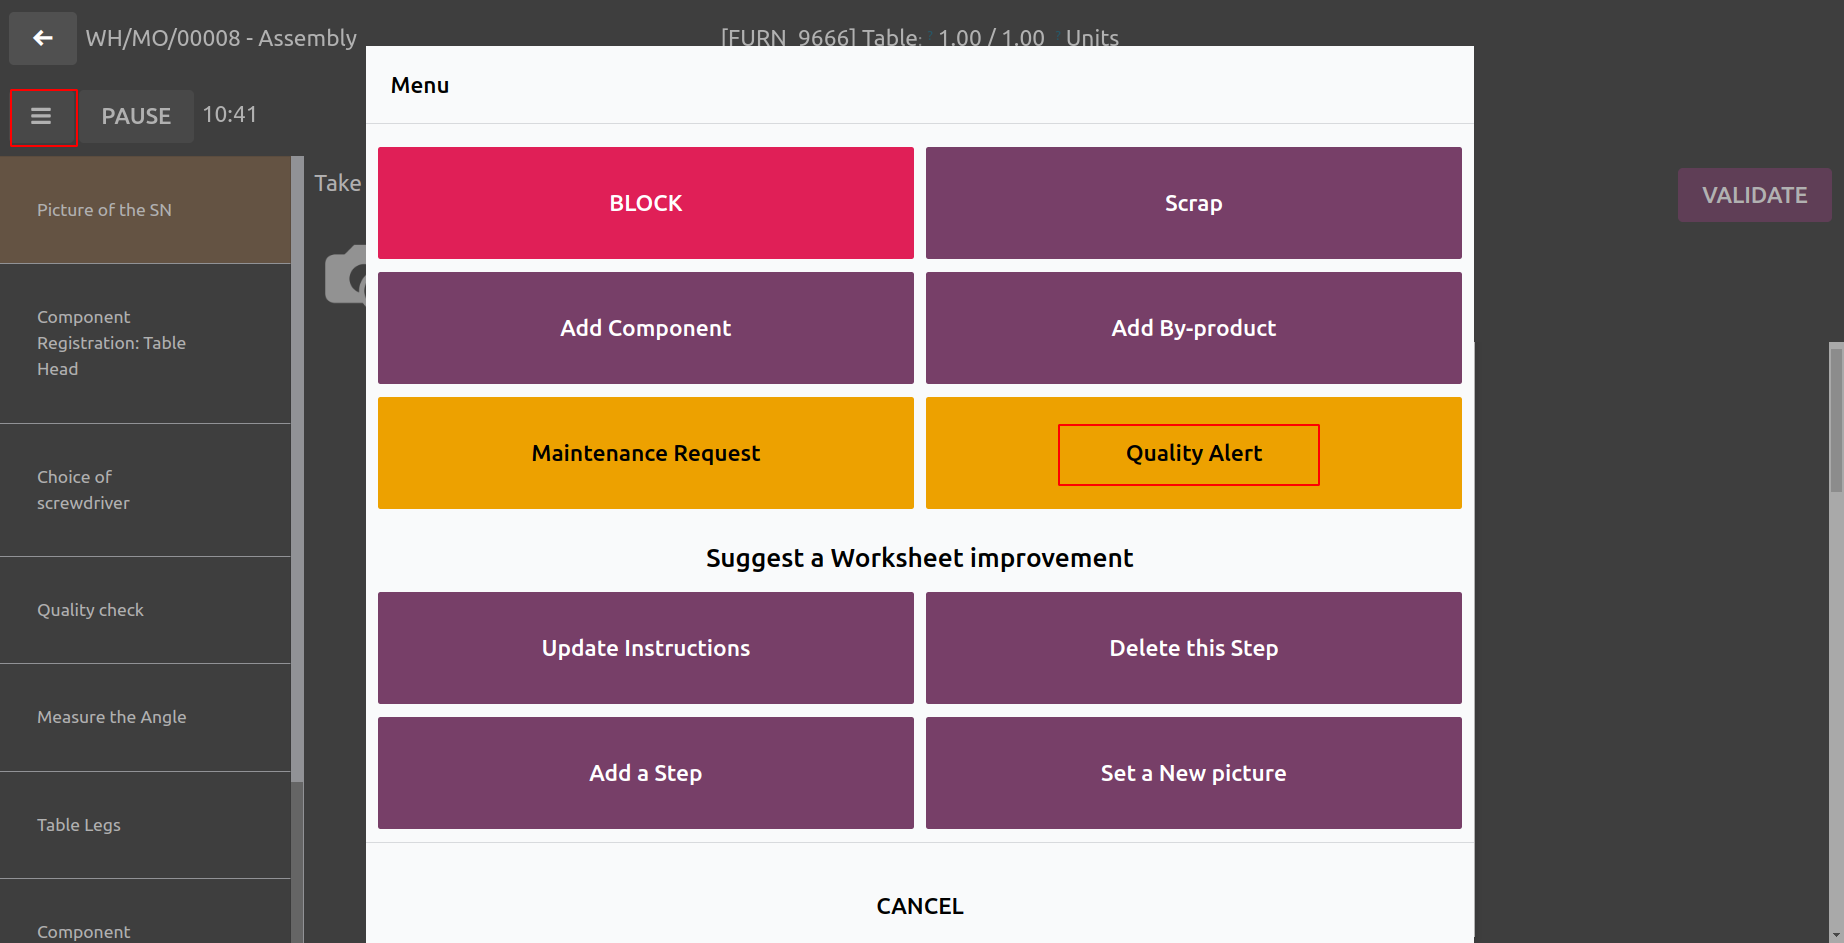Click the back arrow icon
This screenshot has width=1844, height=943.
coord(42,38)
